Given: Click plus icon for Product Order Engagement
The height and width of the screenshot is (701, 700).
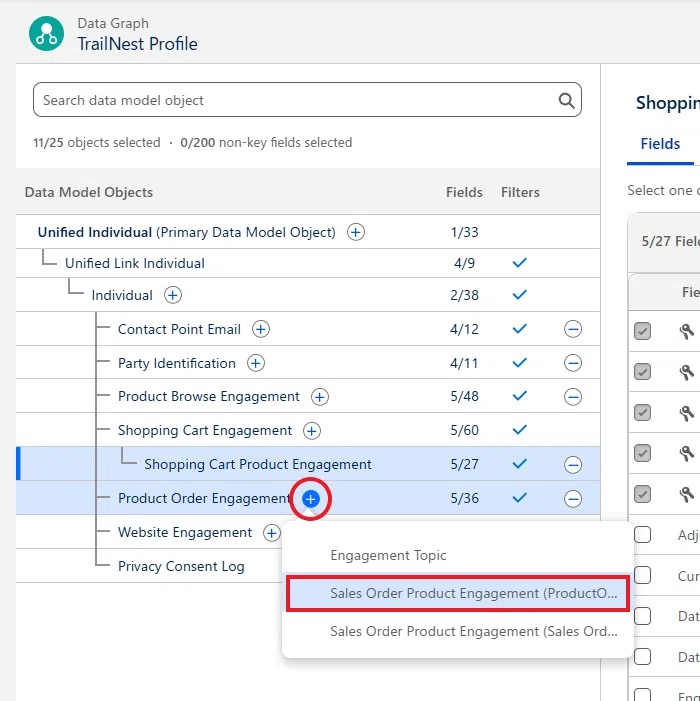Looking at the screenshot, I should 311,498.
